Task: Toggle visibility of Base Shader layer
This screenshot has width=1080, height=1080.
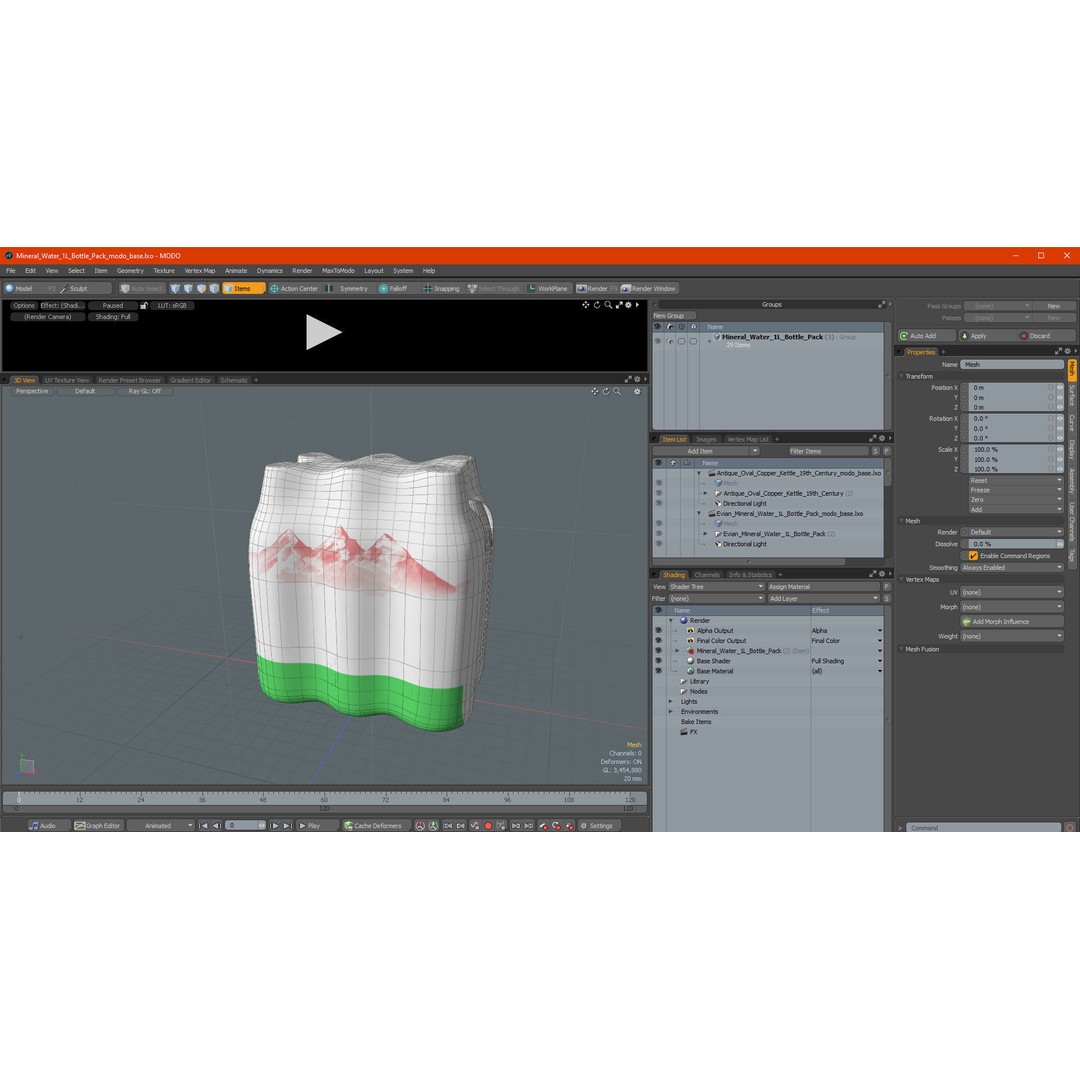Action: pos(658,661)
